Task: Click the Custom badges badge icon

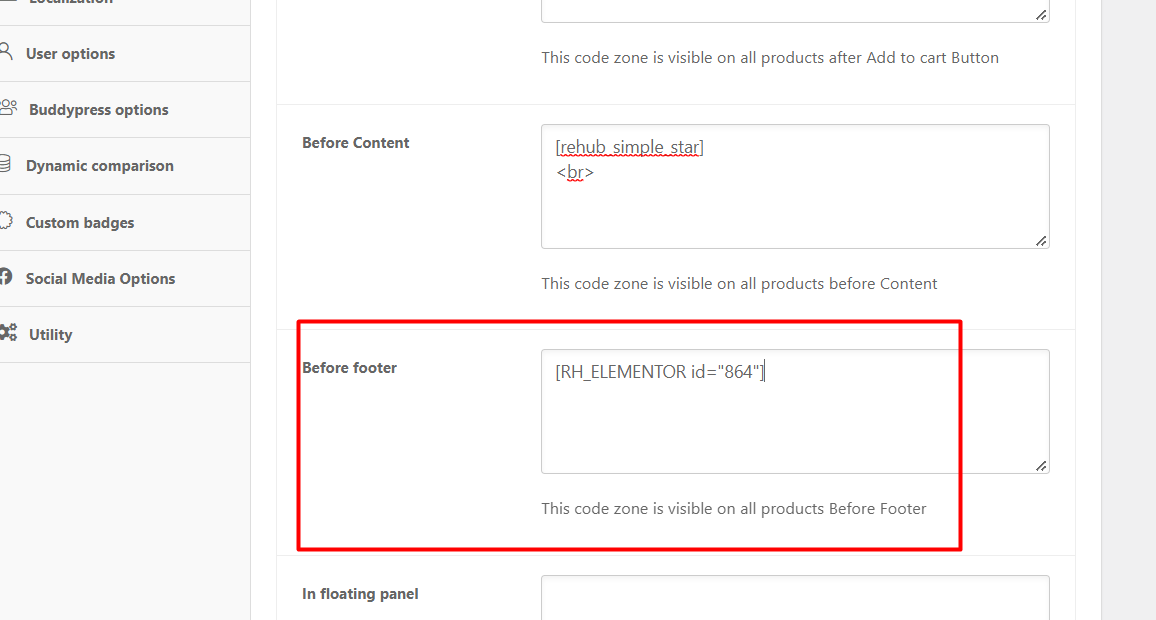Action: (6, 220)
